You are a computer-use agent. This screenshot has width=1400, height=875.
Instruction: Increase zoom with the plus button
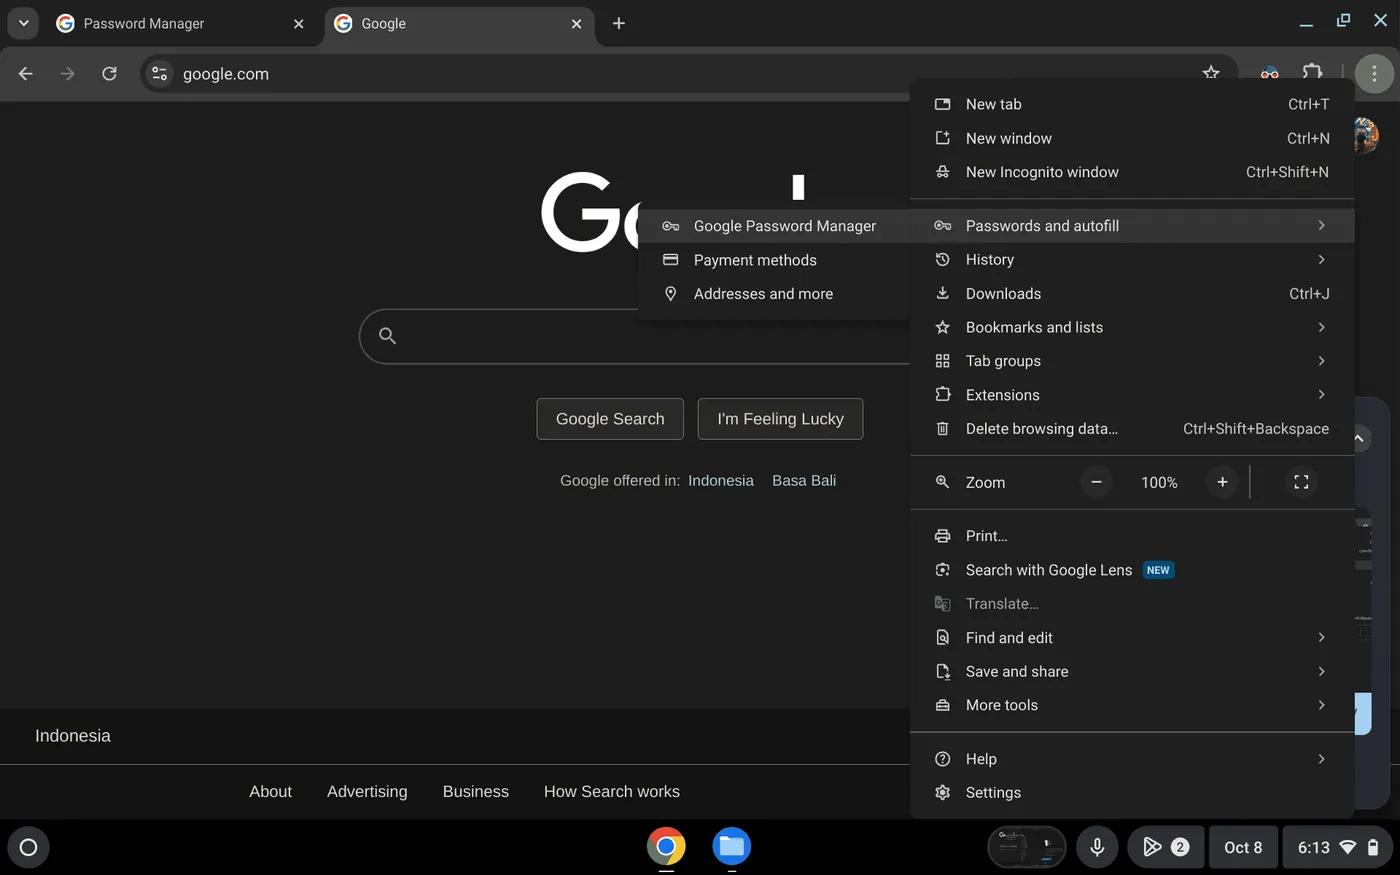pos(1222,482)
